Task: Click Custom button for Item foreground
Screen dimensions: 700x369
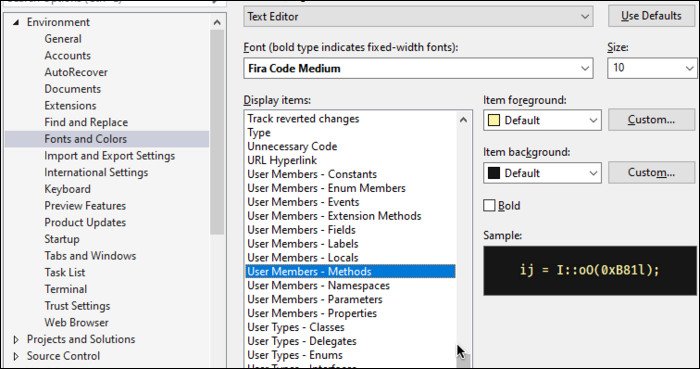Action: [x=651, y=120]
